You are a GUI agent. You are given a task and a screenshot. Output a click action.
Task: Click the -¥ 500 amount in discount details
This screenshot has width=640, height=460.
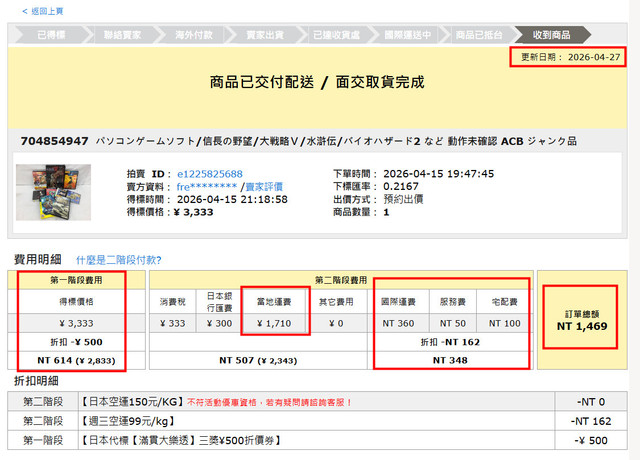click(591, 440)
